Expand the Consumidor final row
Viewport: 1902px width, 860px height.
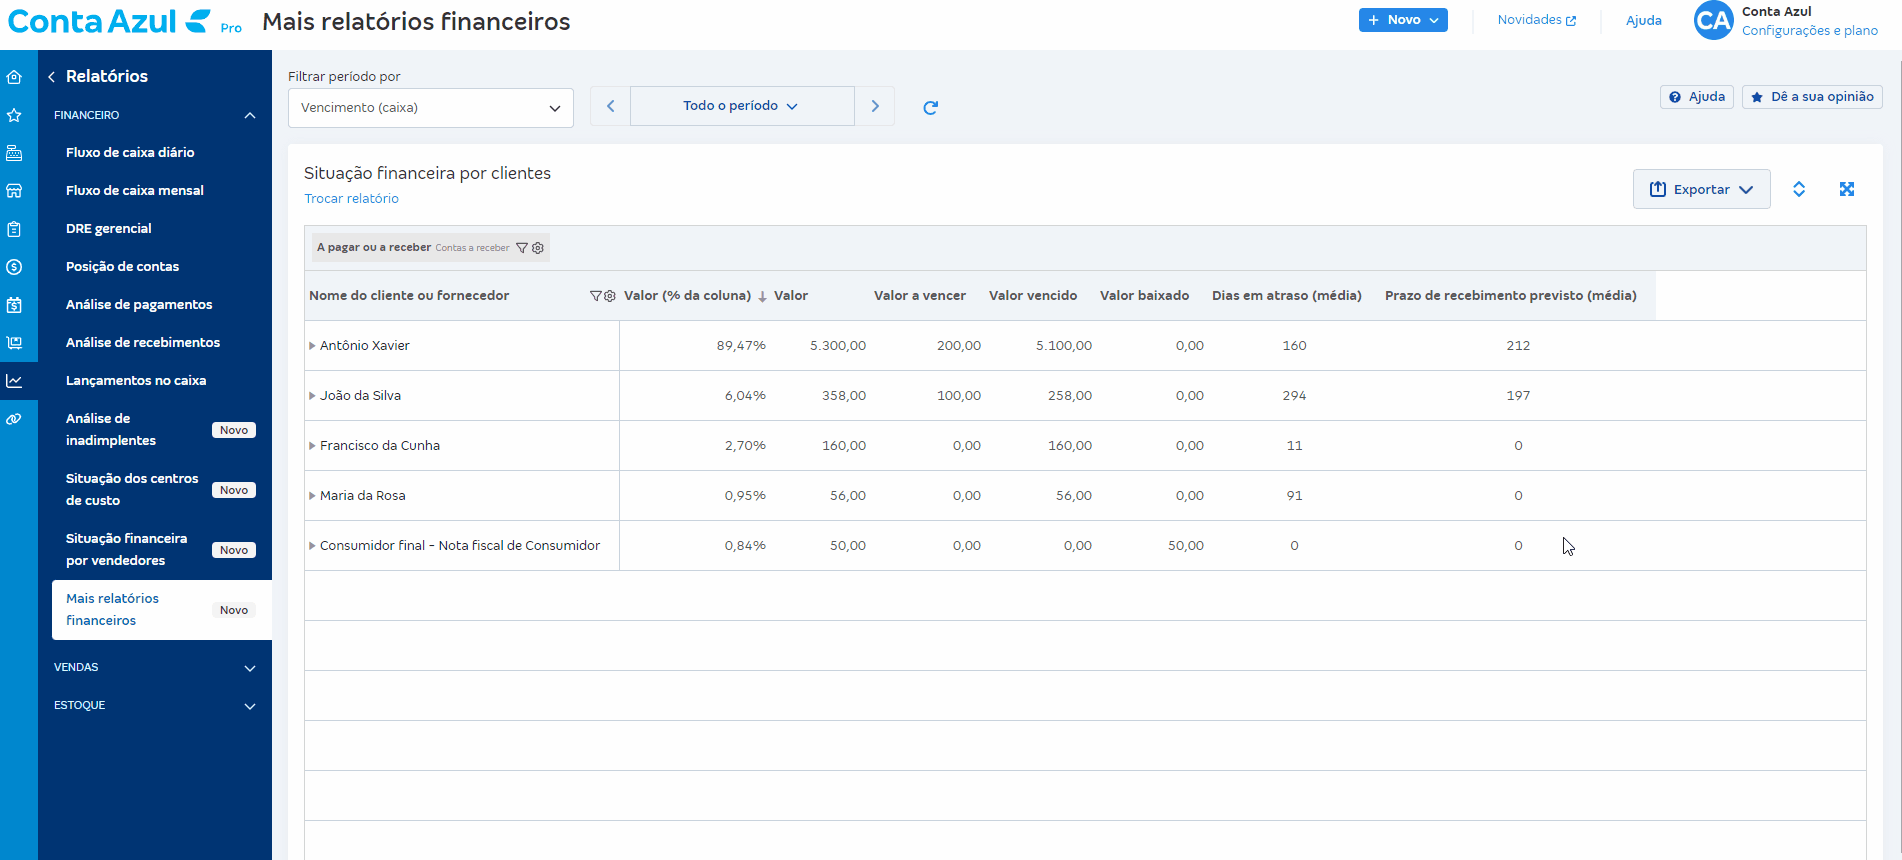[x=312, y=546]
